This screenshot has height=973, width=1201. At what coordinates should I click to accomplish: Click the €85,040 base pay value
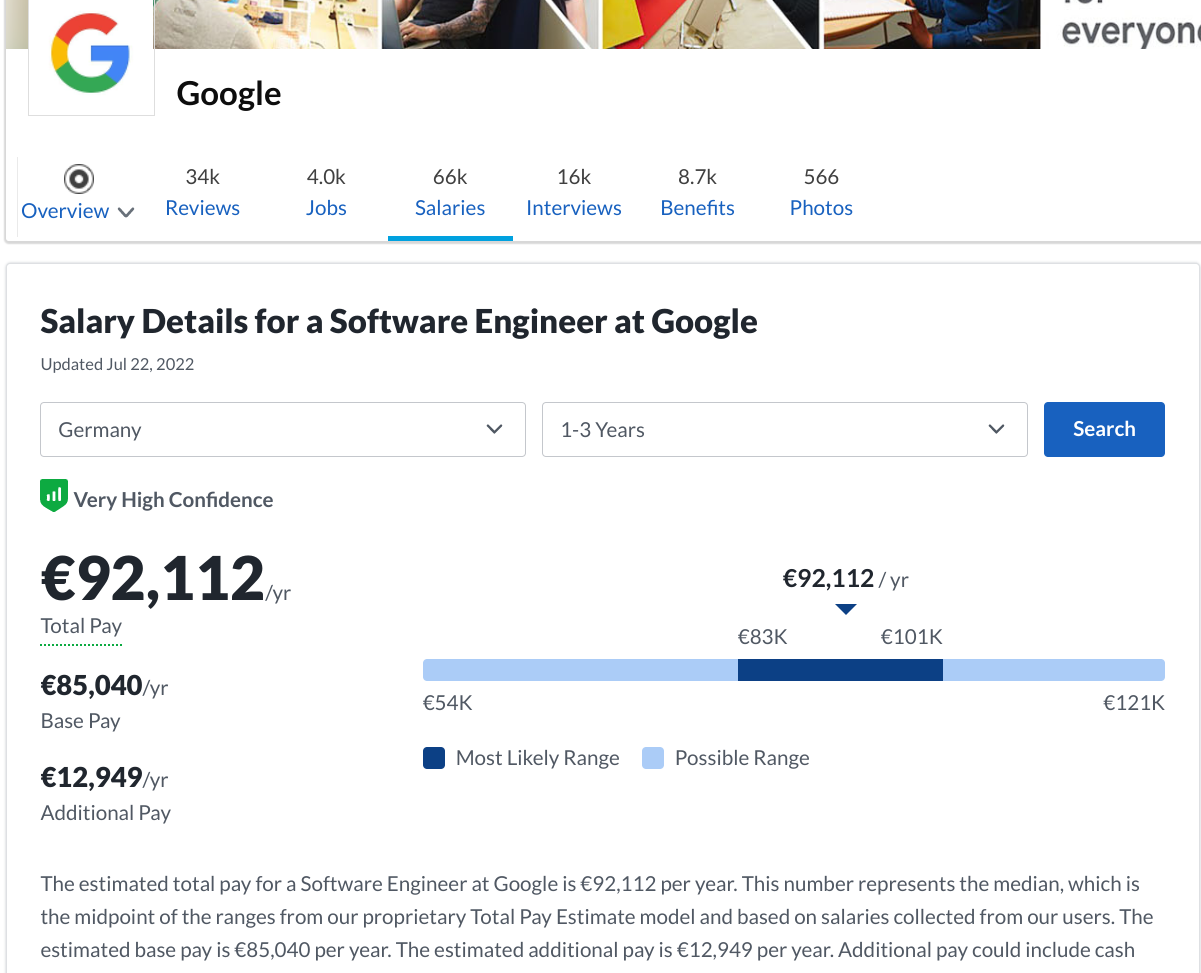tap(91, 685)
